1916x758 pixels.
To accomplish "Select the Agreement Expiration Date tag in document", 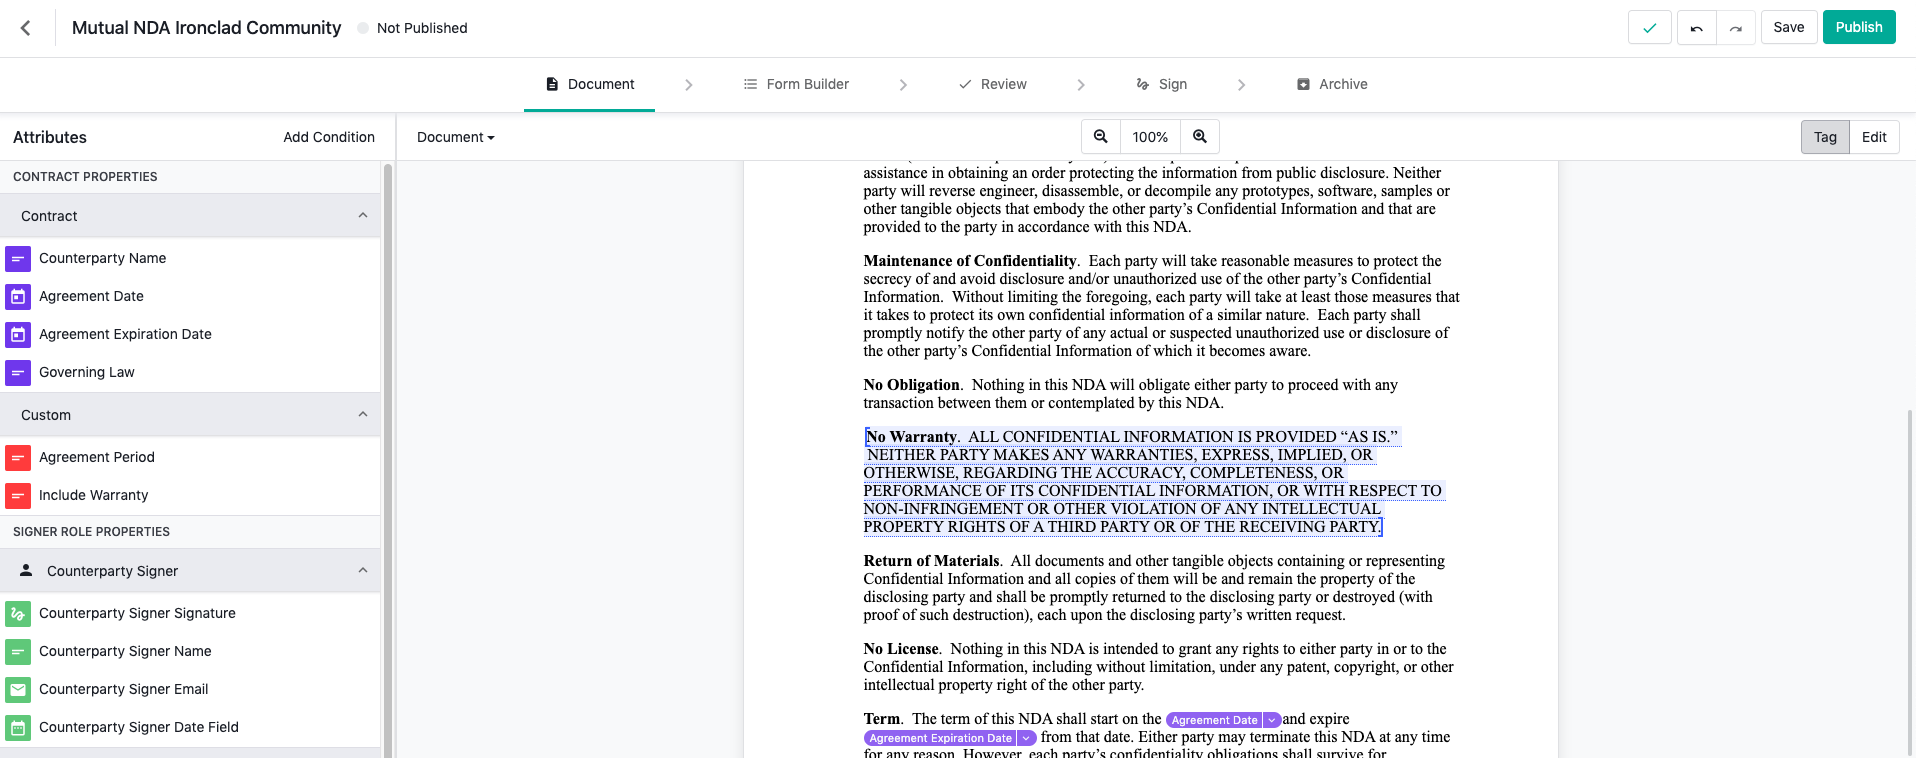I will (940, 738).
